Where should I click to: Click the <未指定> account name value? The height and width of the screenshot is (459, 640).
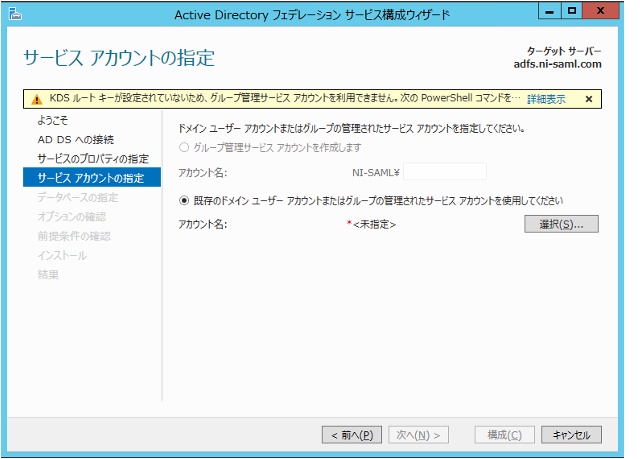point(374,224)
